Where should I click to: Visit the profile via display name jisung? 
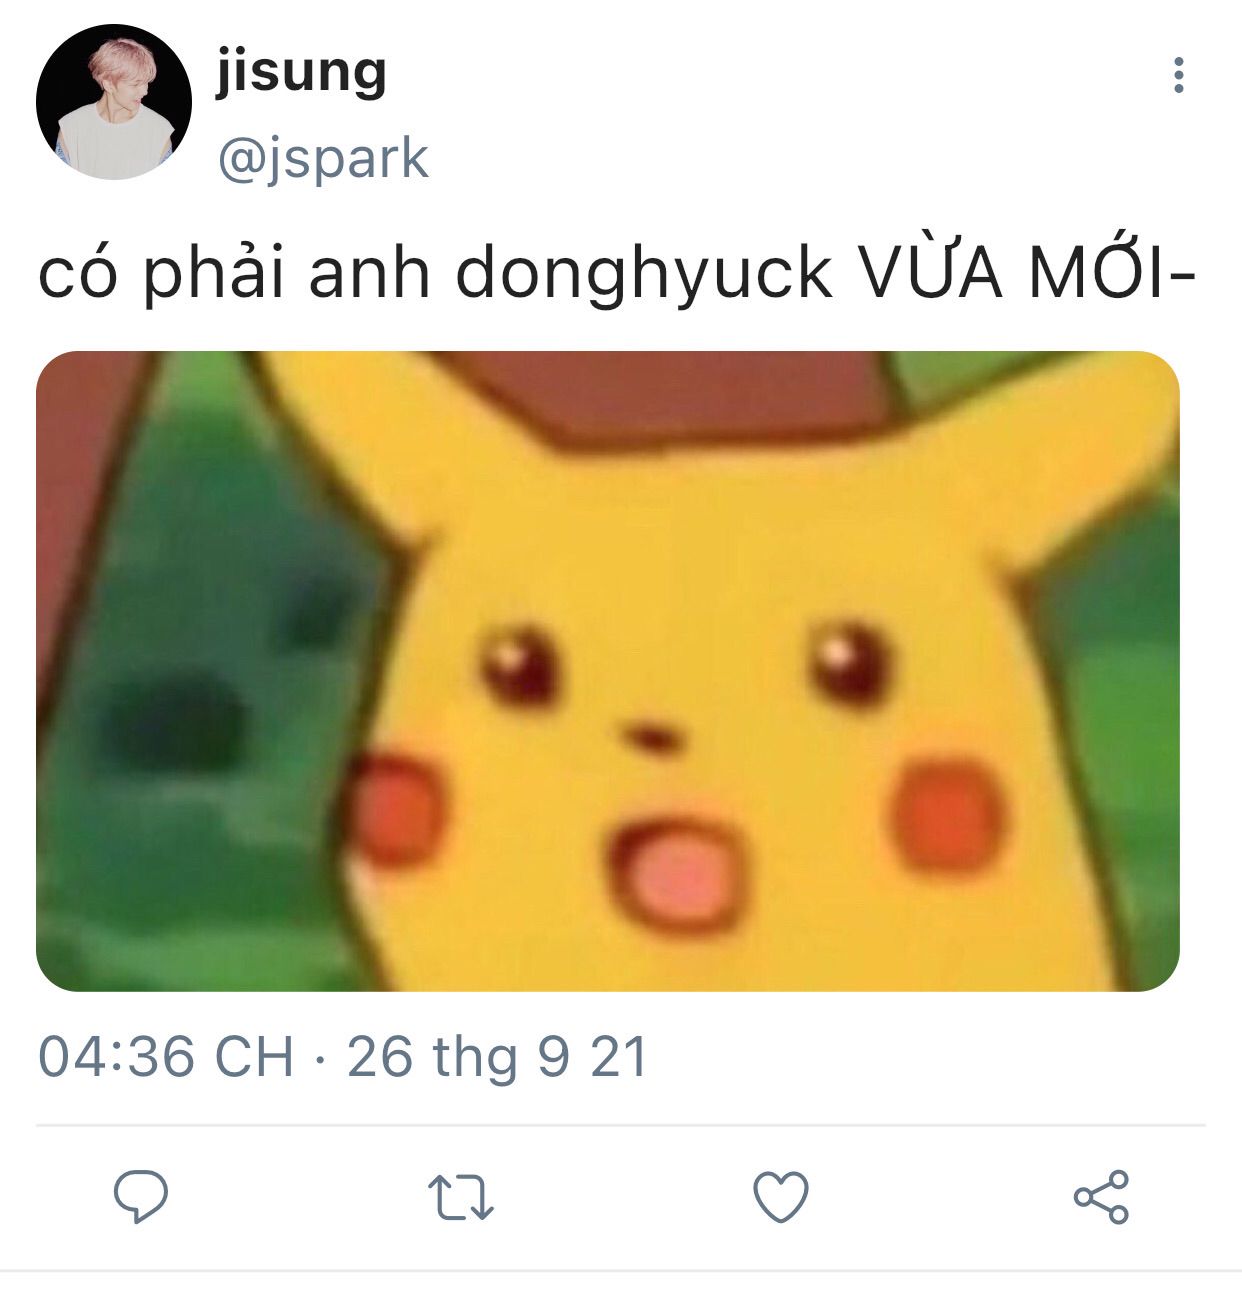[x=301, y=72]
